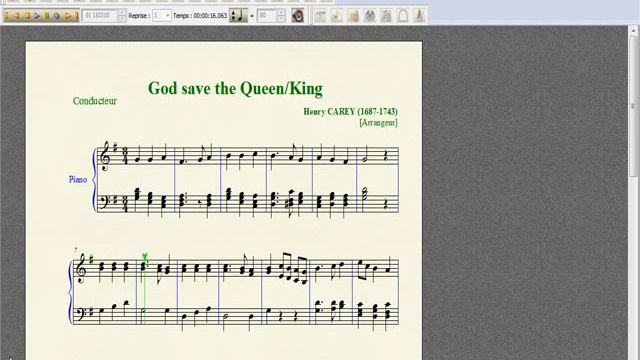Click the measure position input field

pos(99,16)
